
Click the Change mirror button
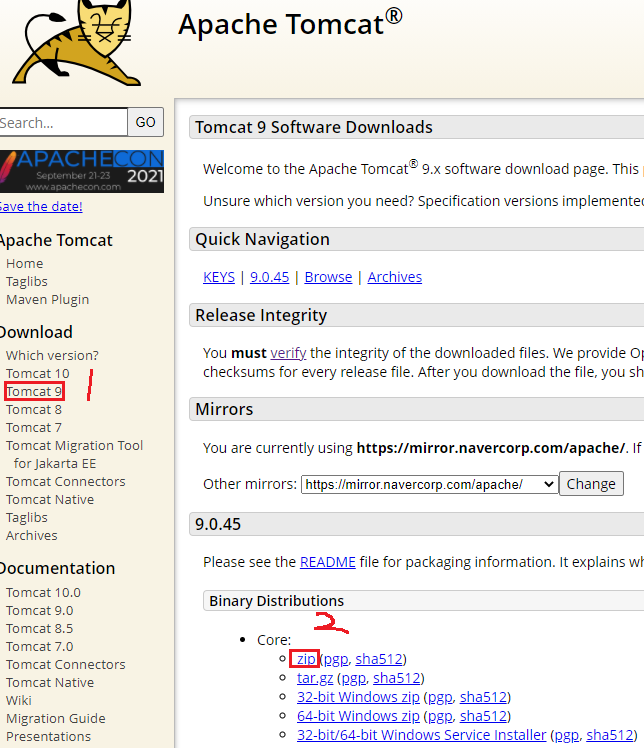[591, 484]
